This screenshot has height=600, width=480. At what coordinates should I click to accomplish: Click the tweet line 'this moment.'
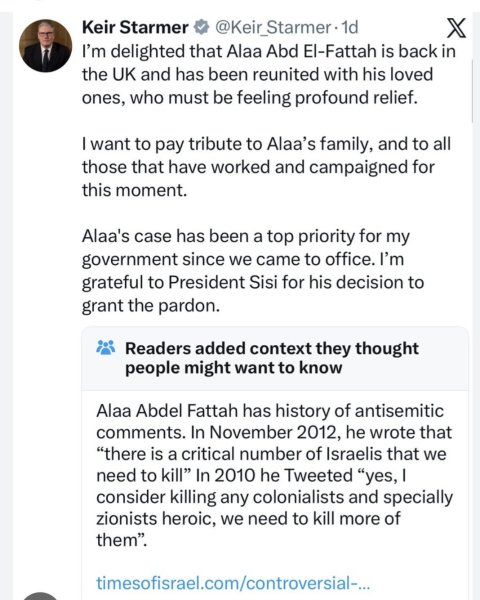click(x=134, y=190)
